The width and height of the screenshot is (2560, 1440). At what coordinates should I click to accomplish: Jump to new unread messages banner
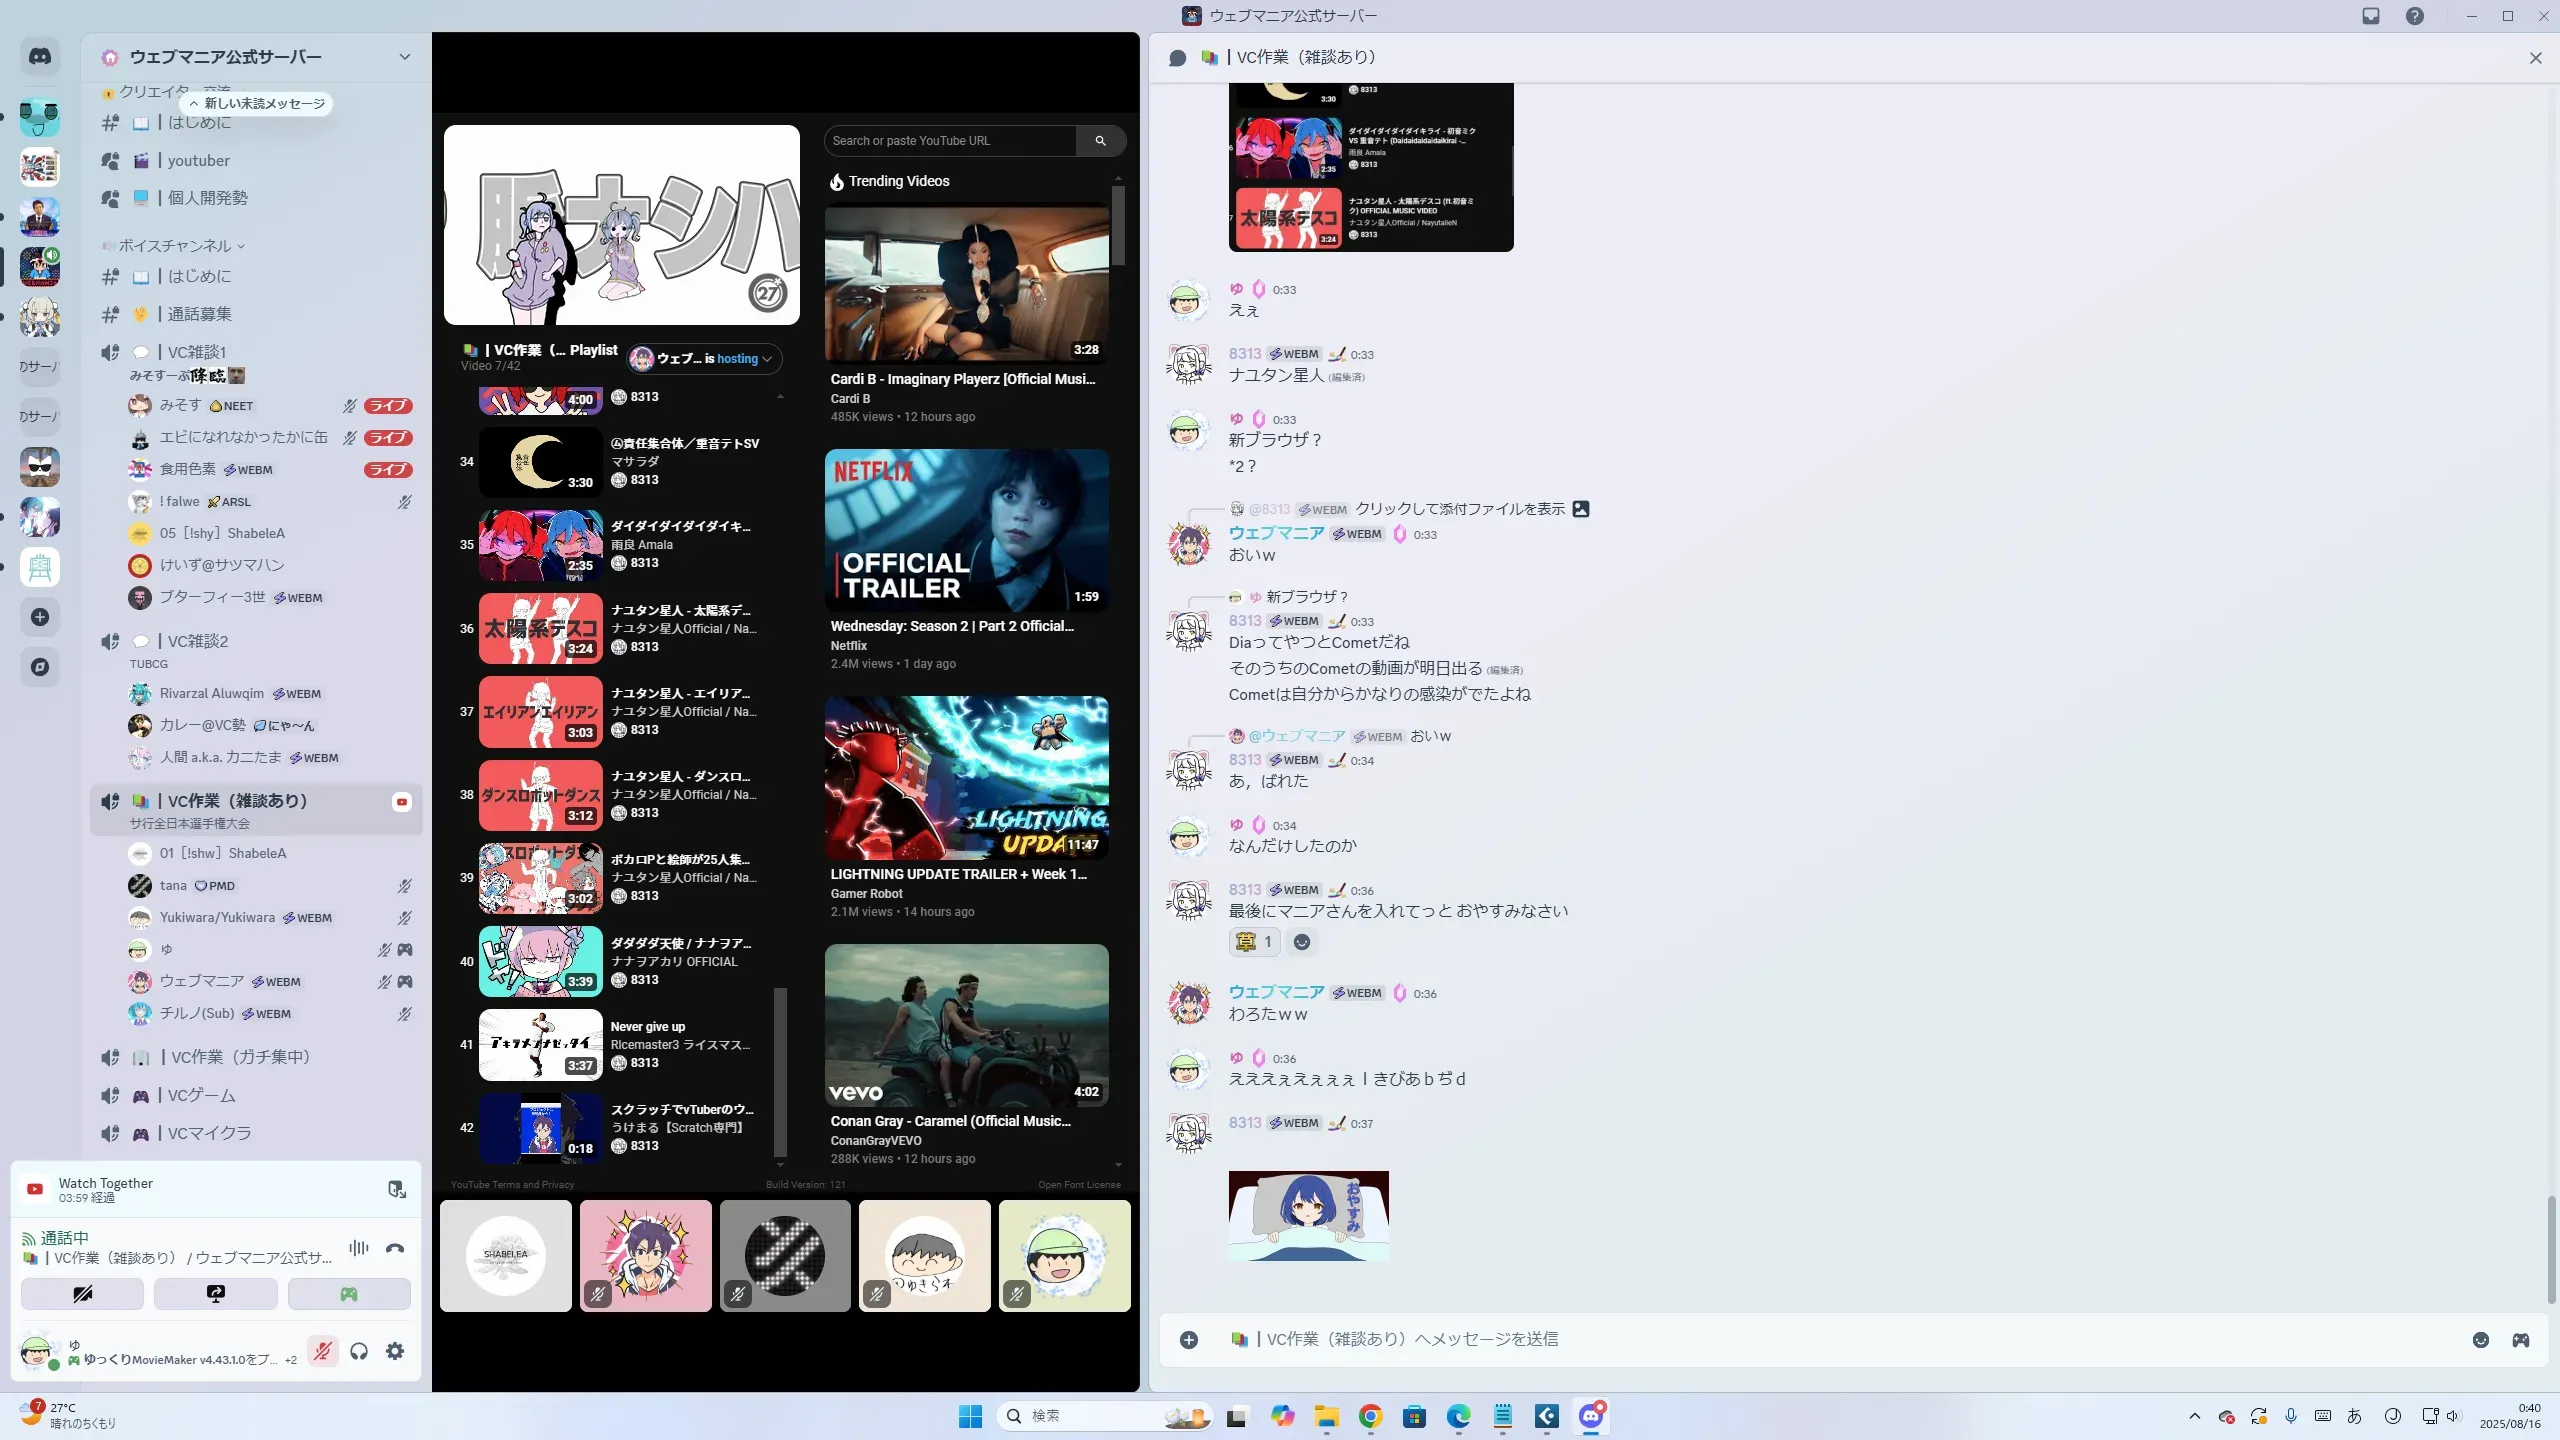[257, 104]
